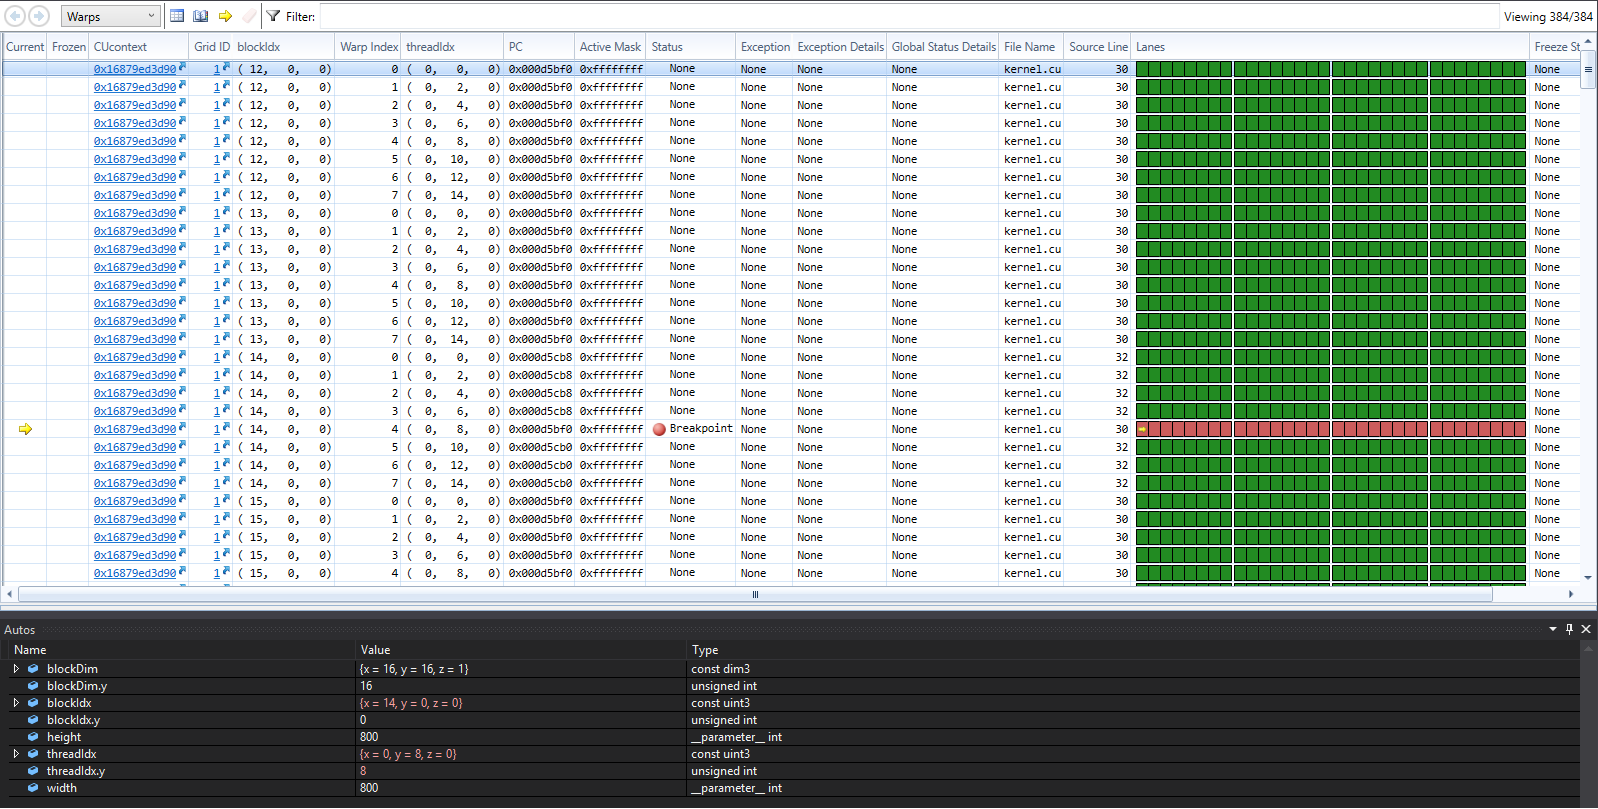Click the vertical scroll down arrow of the warps table

point(1588,577)
